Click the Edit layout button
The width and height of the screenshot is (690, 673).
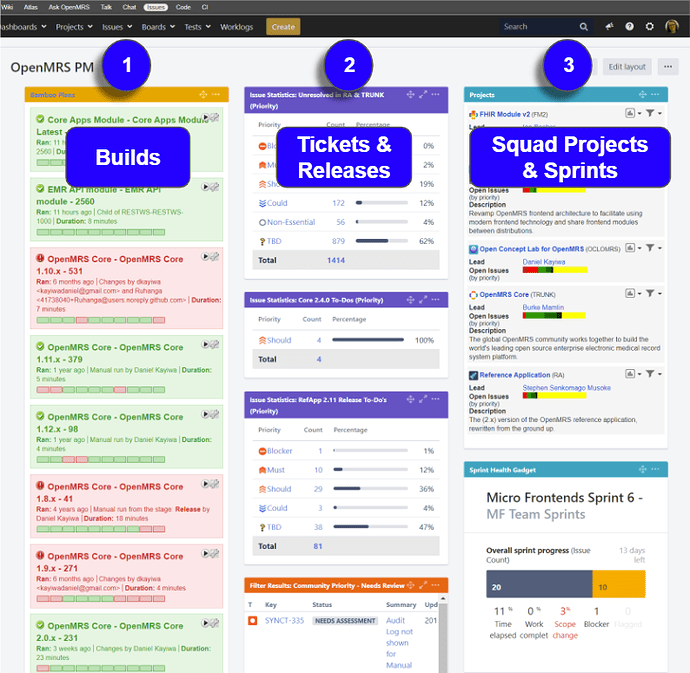click(x=627, y=67)
